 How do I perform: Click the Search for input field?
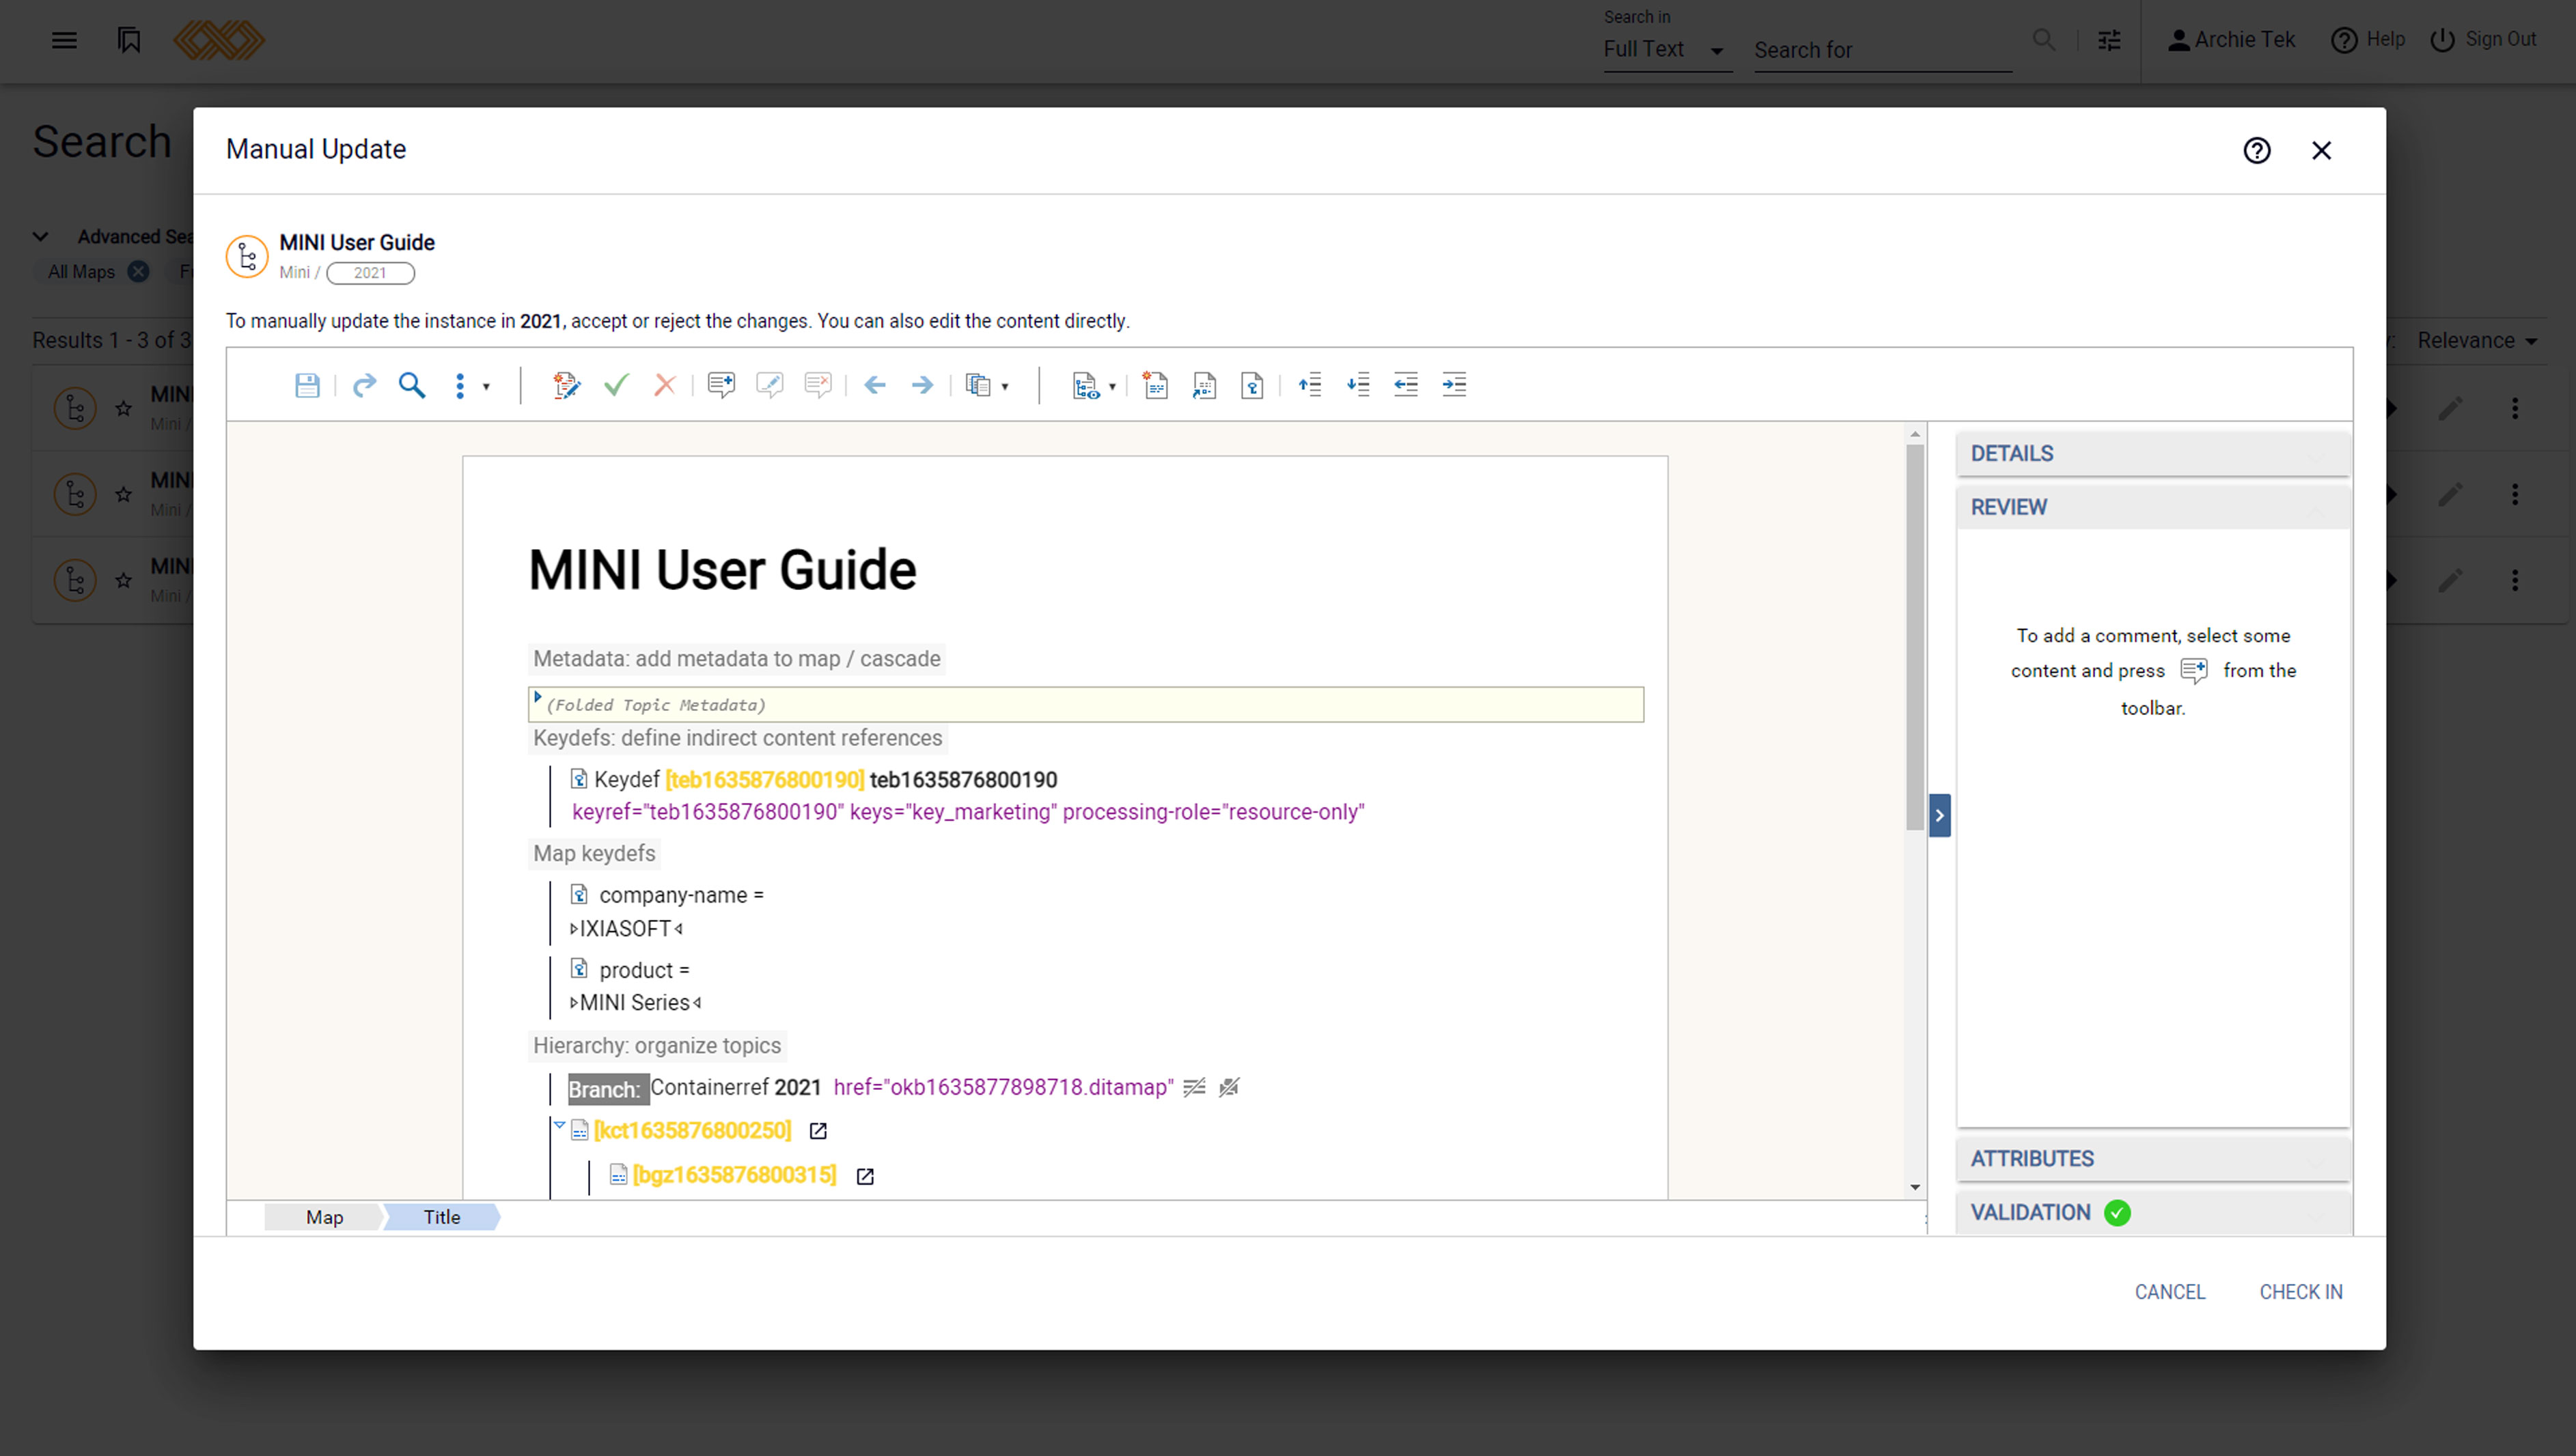pos(1882,50)
